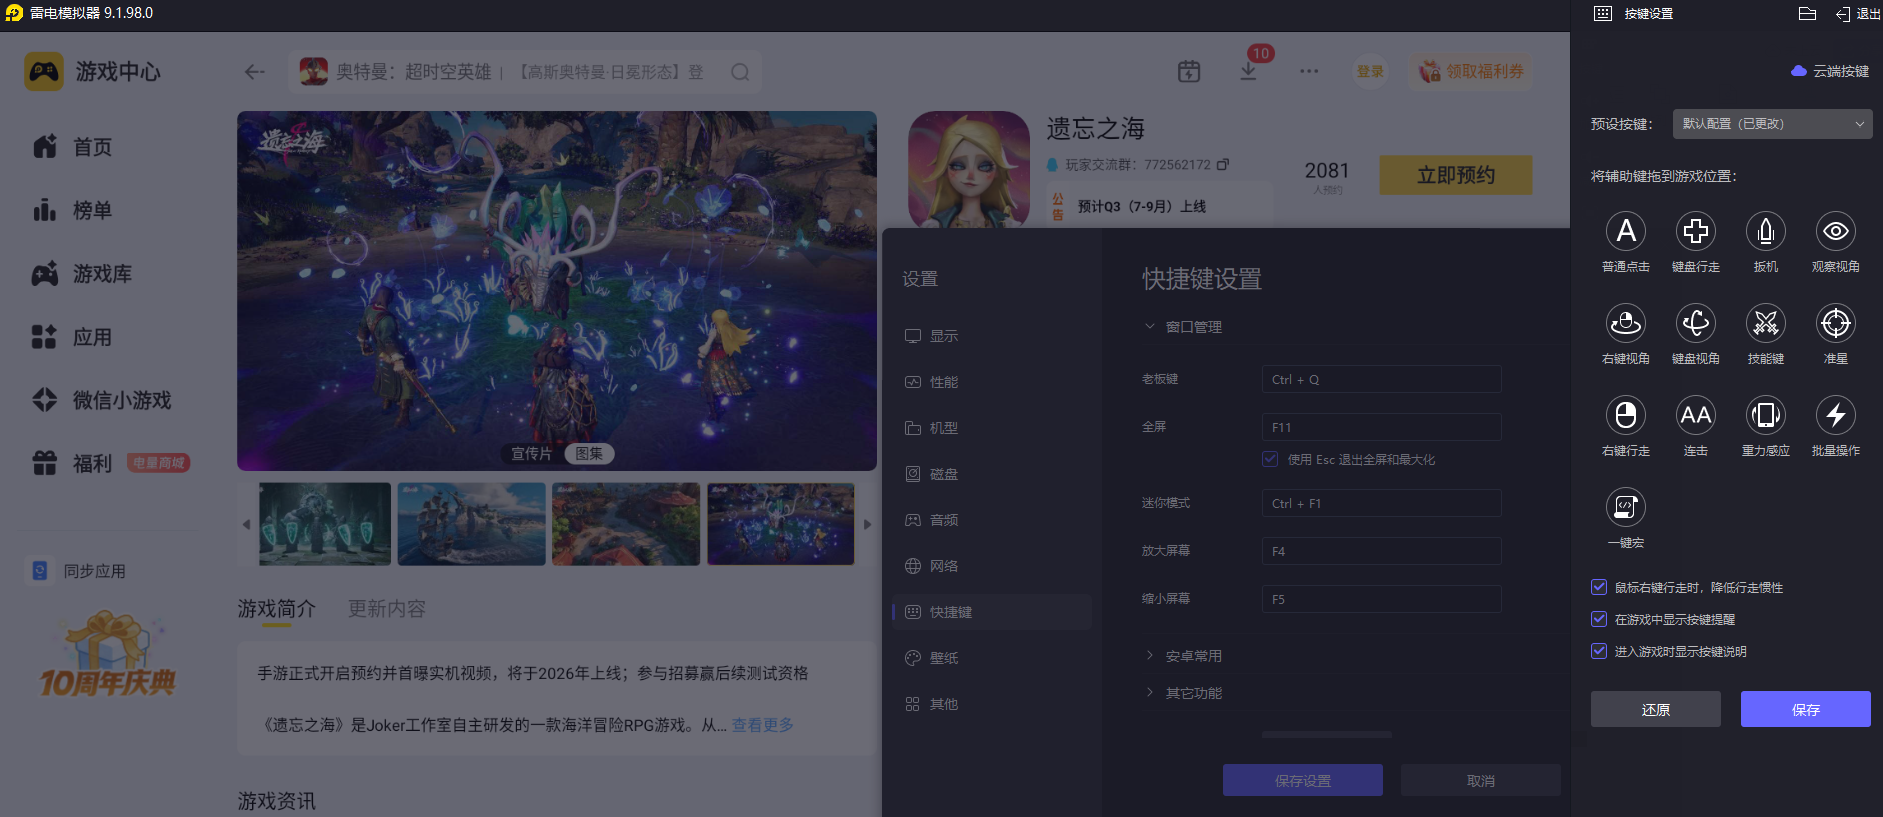Select the 键盘视角 key icon
This screenshot has height=817, width=1883.
click(x=1696, y=323)
